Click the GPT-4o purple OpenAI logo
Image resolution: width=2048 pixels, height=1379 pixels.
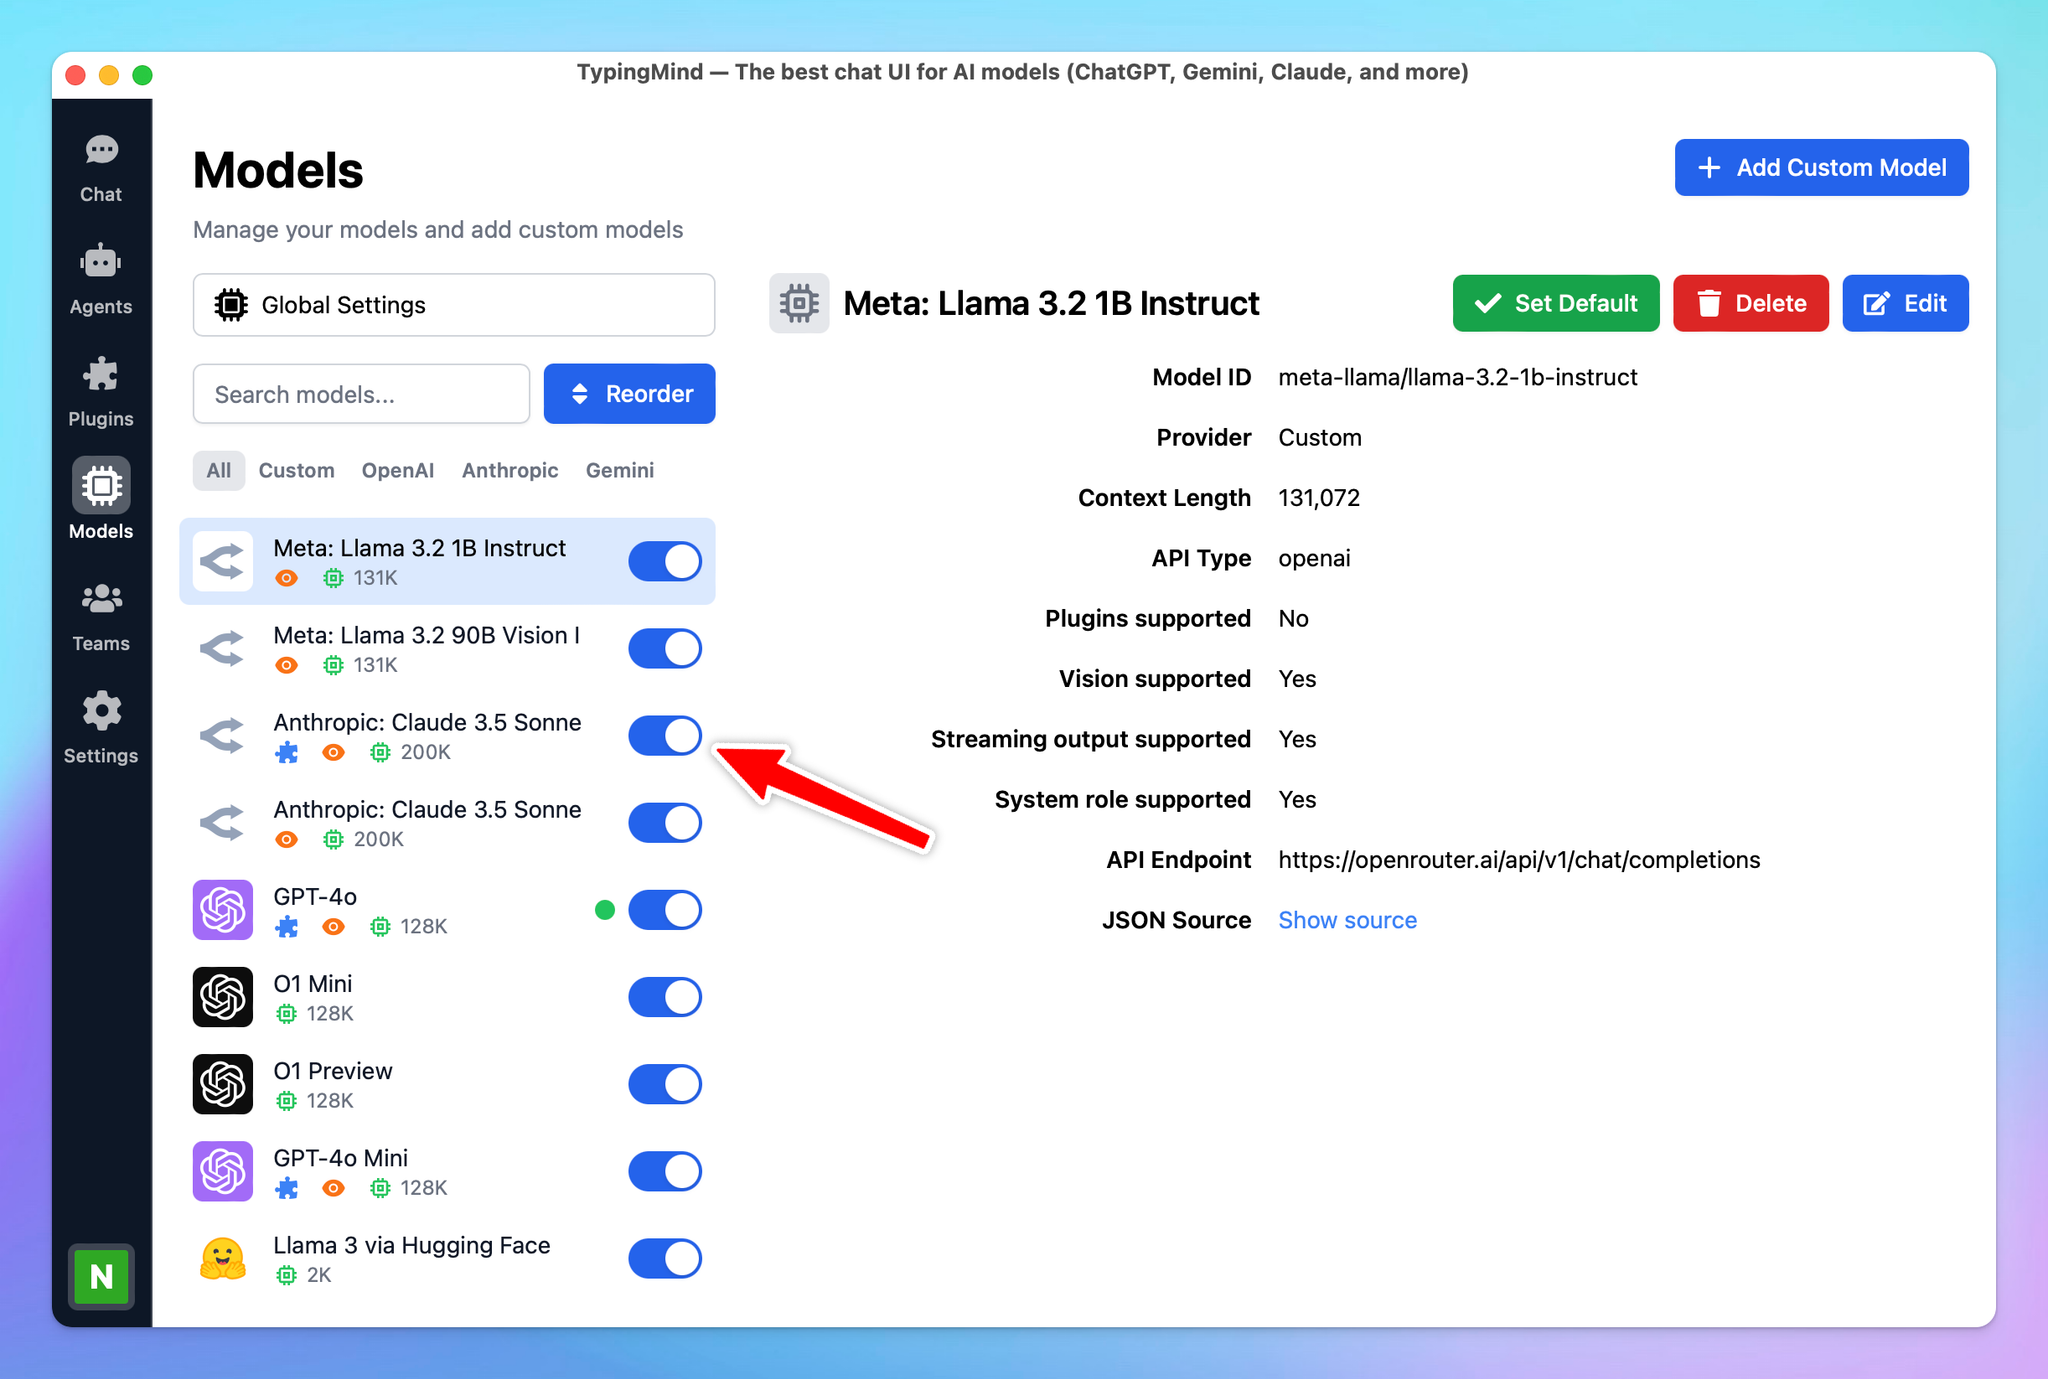(x=223, y=910)
